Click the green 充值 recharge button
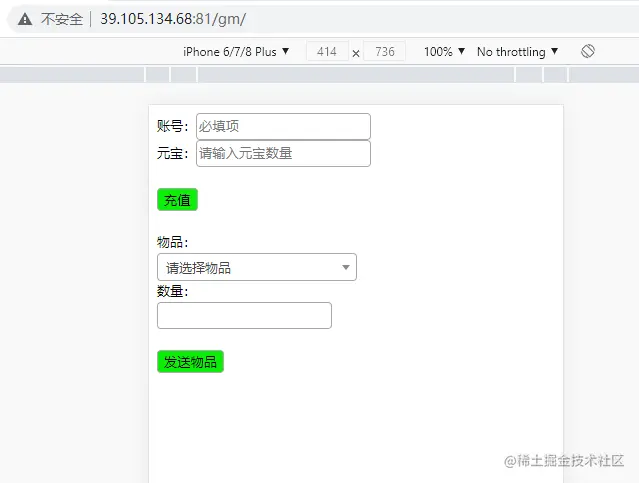This screenshot has width=639, height=483. pyautogui.click(x=177, y=200)
